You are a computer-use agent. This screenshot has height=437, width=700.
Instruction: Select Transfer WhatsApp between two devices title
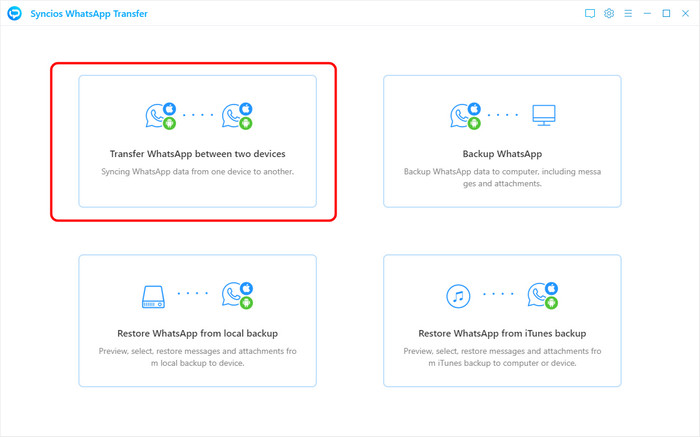pyautogui.click(x=197, y=154)
